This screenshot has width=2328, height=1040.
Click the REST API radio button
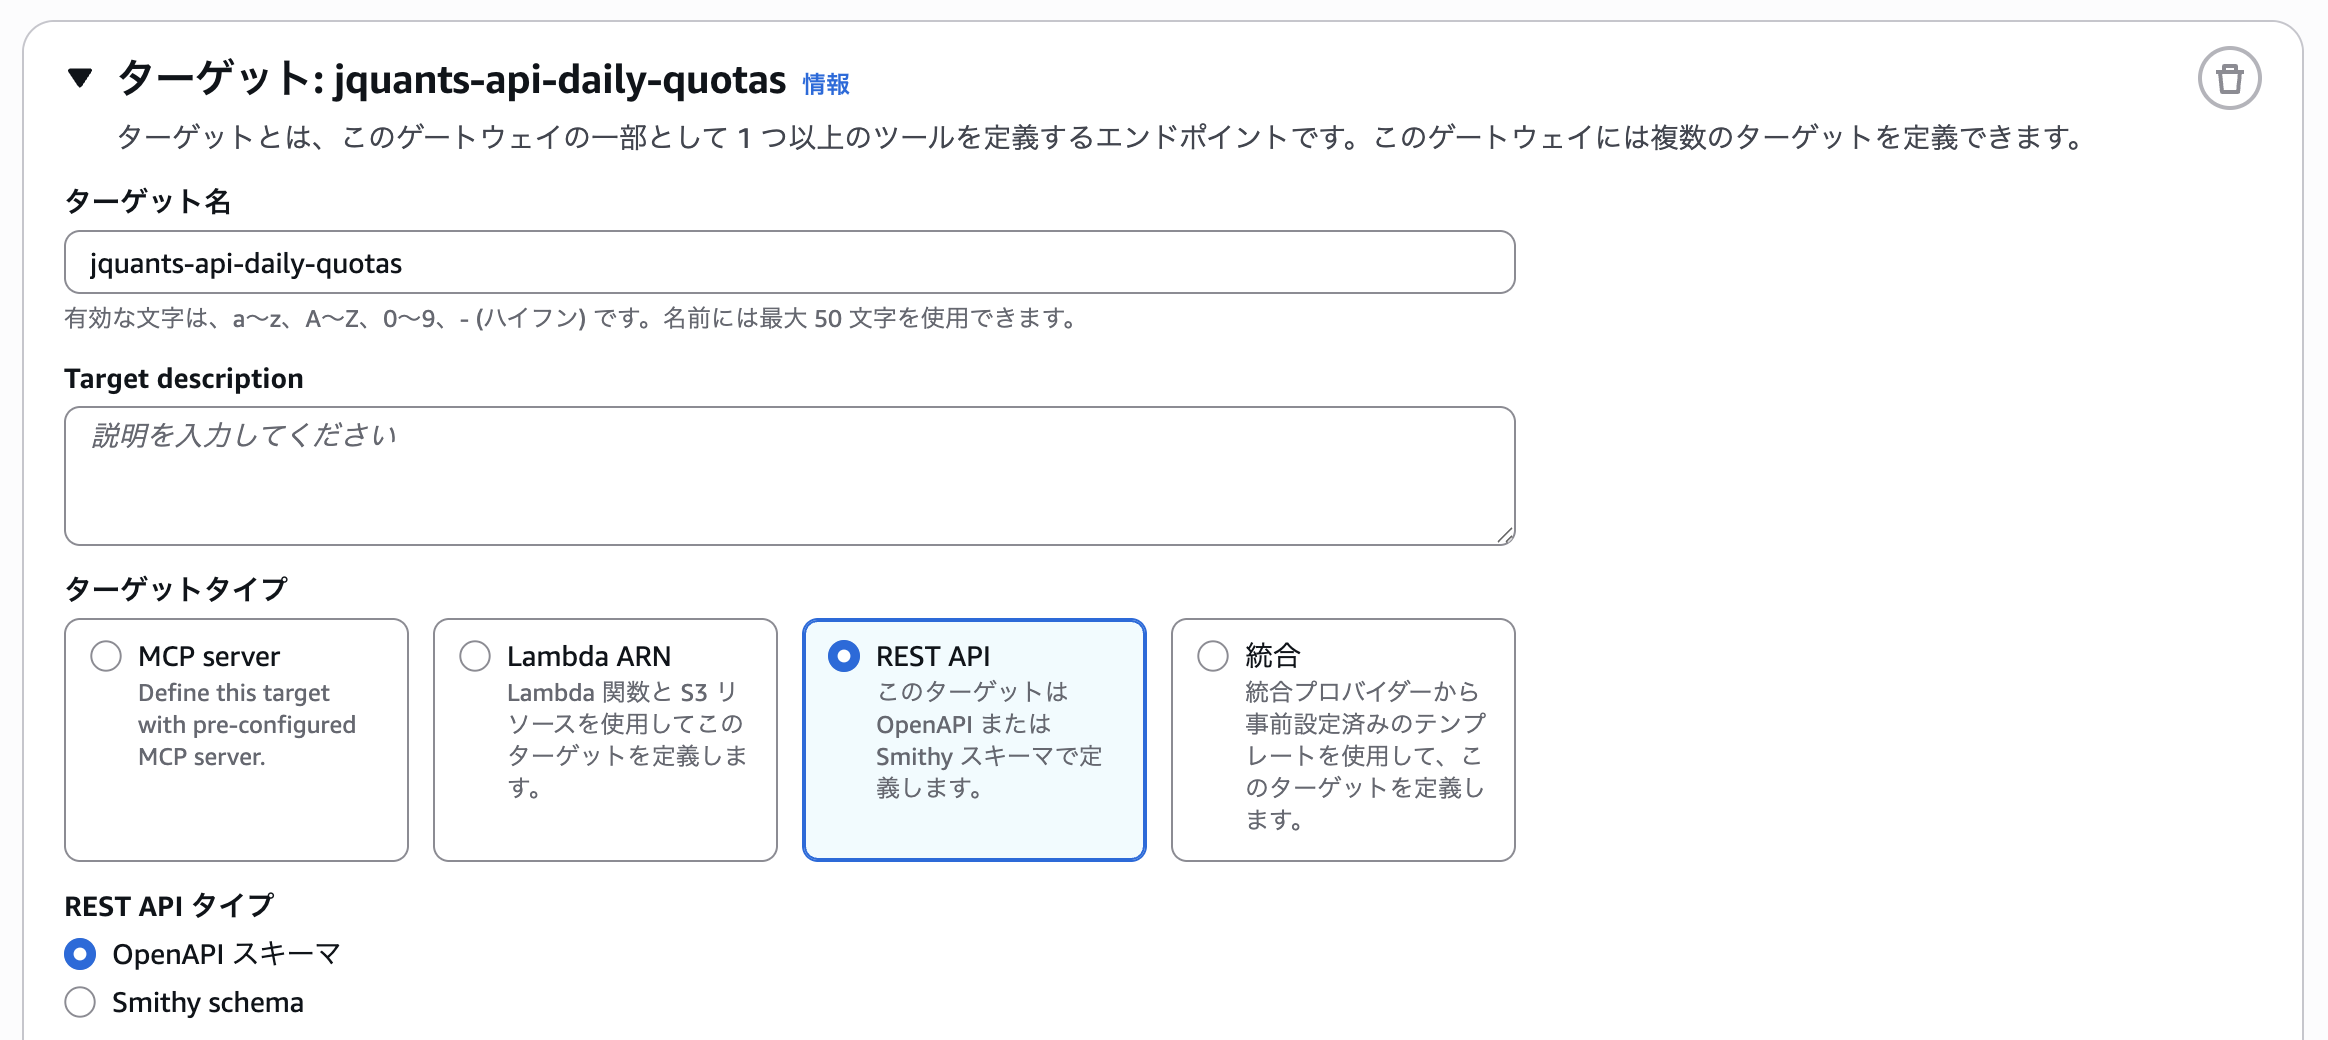click(x=843, y=656)
